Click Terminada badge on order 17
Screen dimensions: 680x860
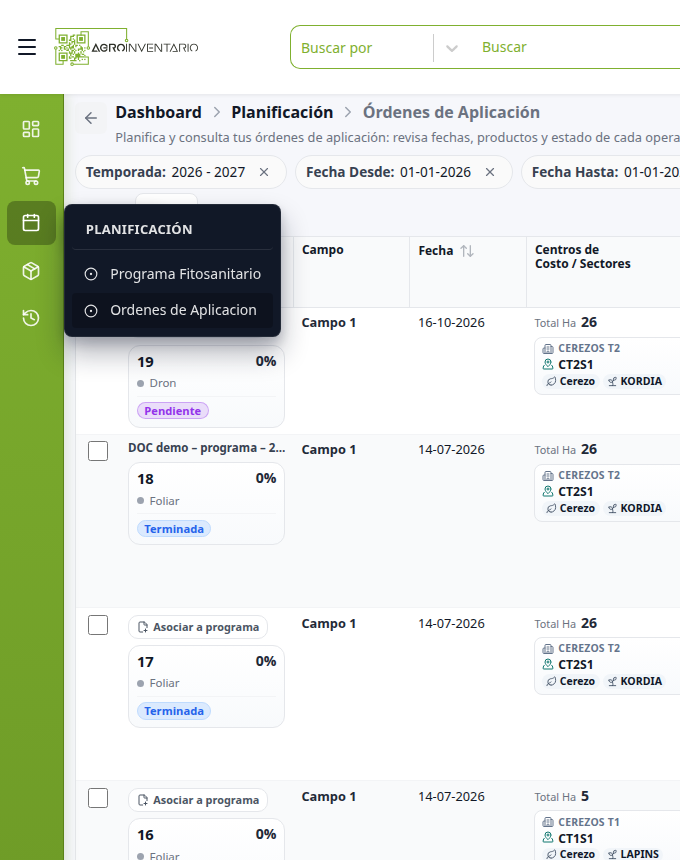click(x=174, y=711)
